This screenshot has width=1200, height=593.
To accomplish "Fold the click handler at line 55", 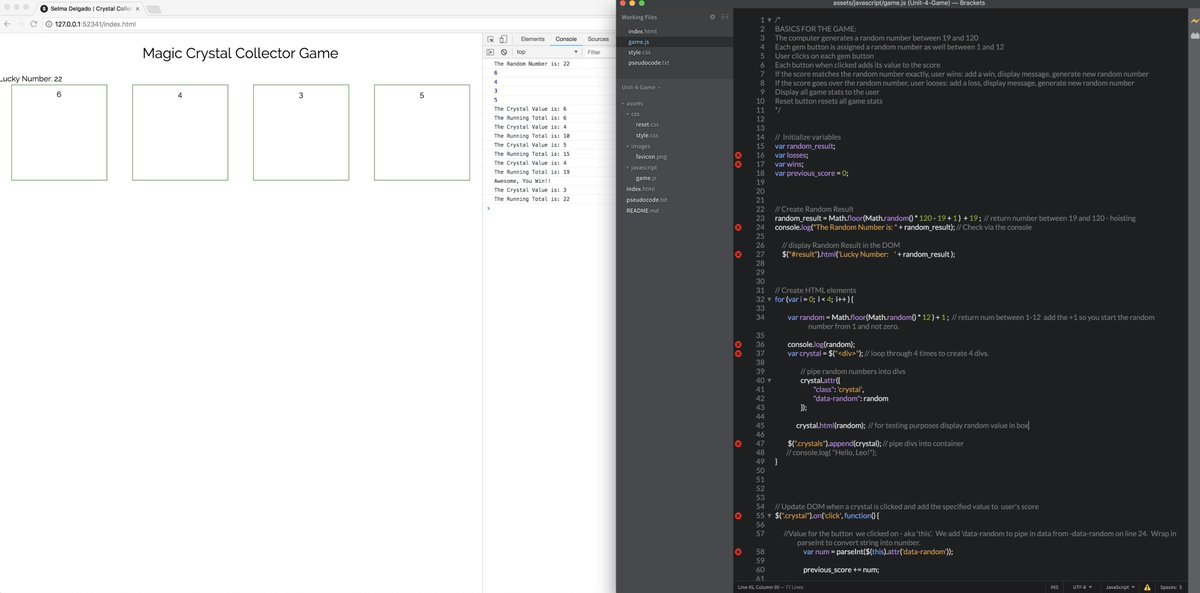I will pos(769,515).
